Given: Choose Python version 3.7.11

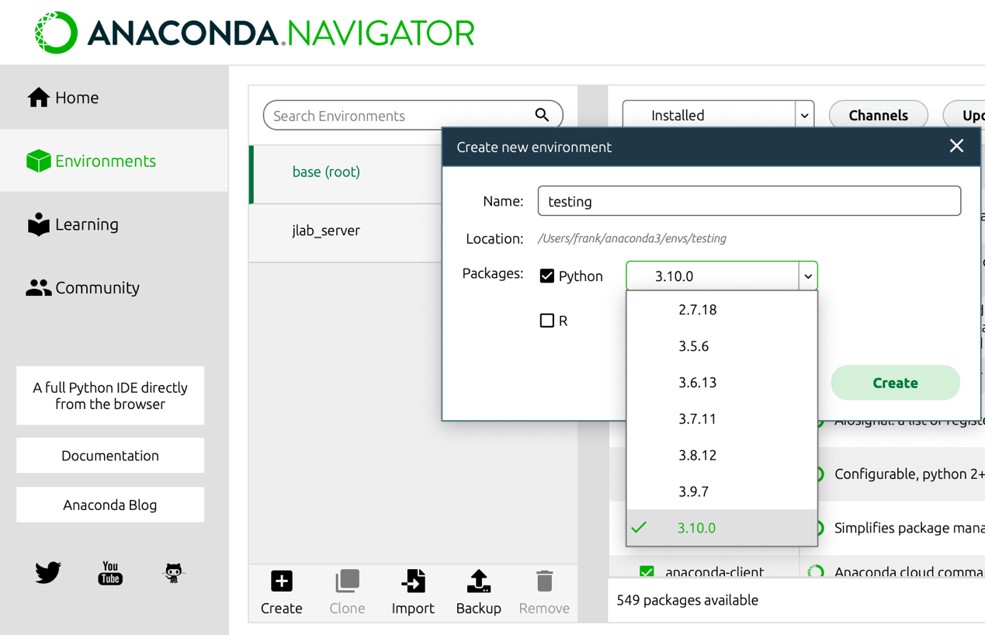Looking at the screenshot, I should tap(722, 419).
